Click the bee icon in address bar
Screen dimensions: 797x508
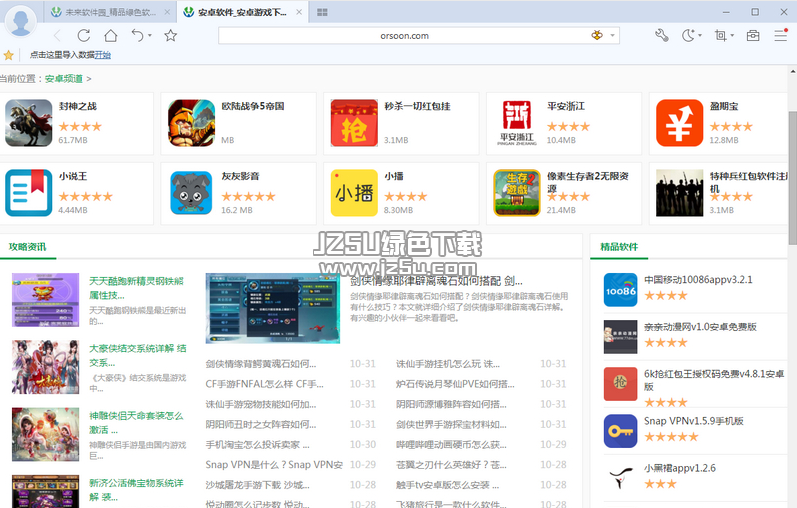click(597, 35)
